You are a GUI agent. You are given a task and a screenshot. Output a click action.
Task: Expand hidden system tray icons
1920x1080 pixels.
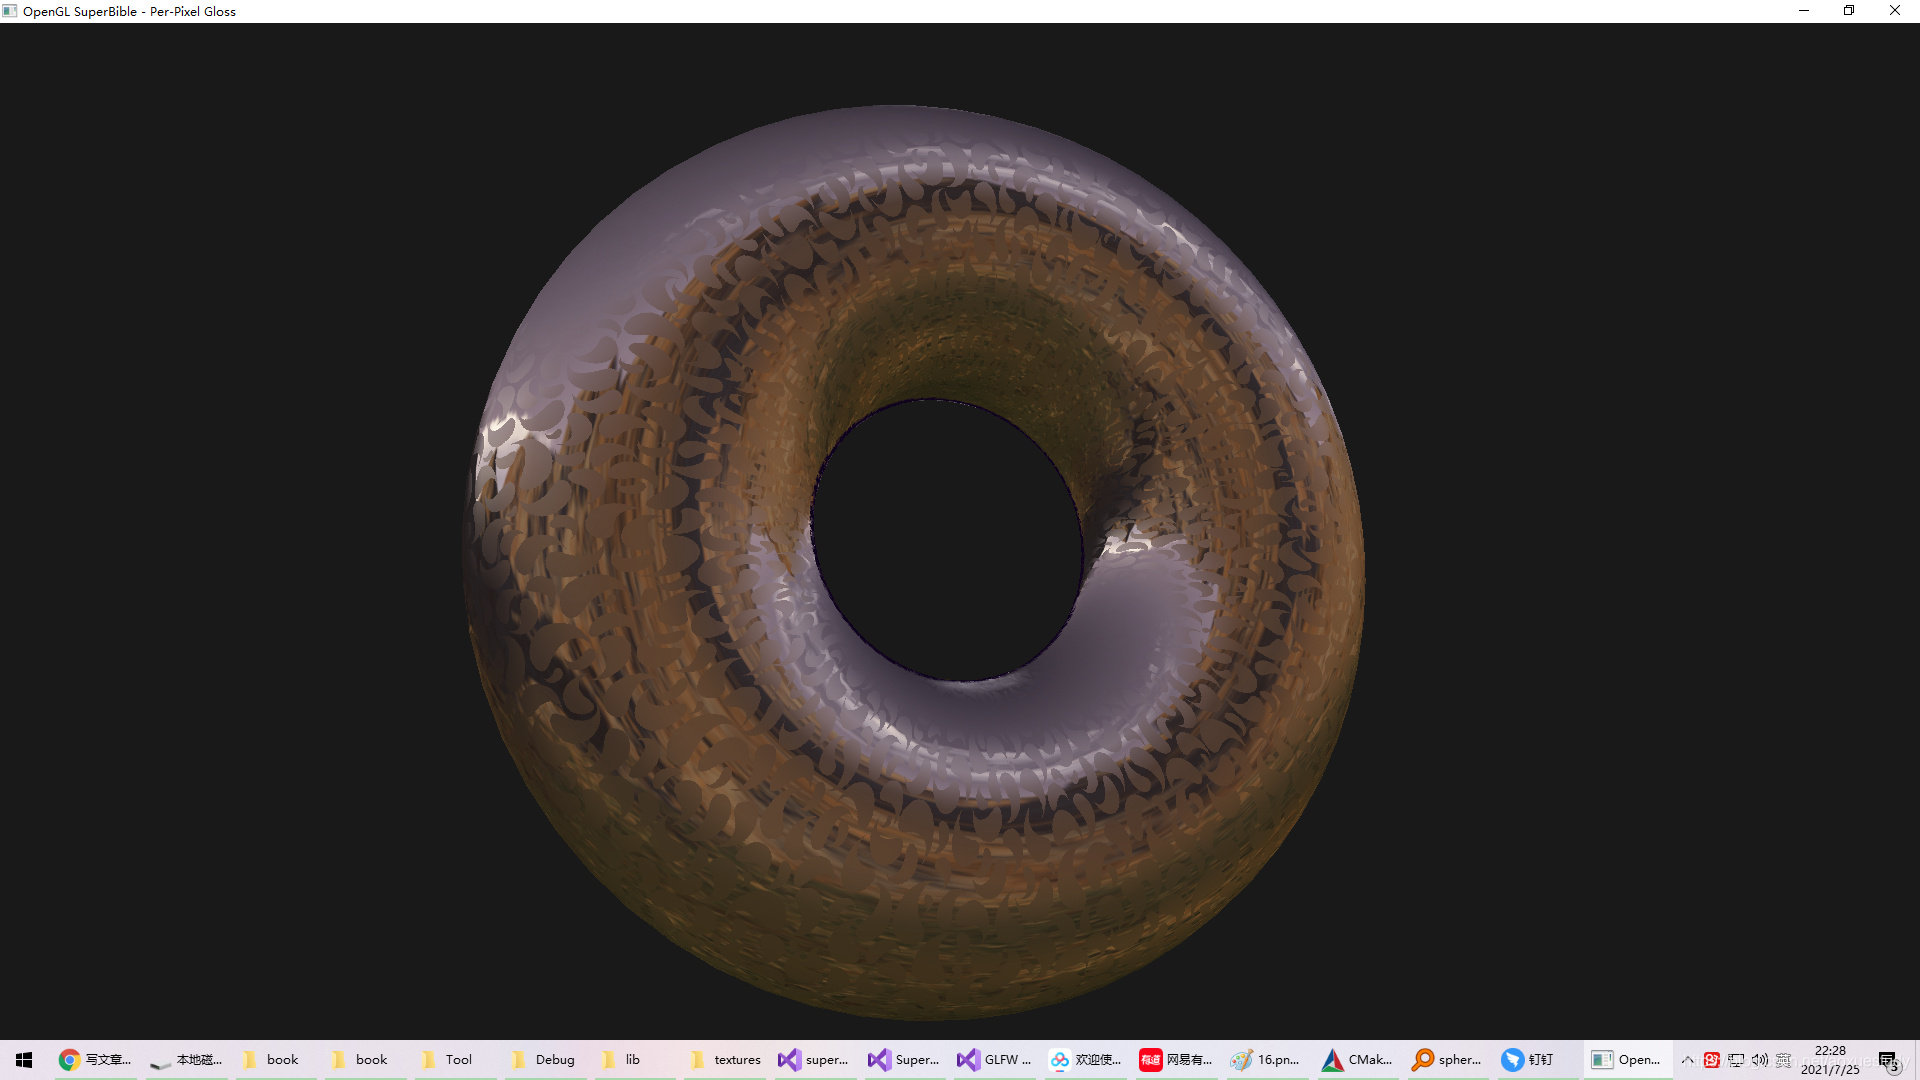click(x=1688, y=1060)
